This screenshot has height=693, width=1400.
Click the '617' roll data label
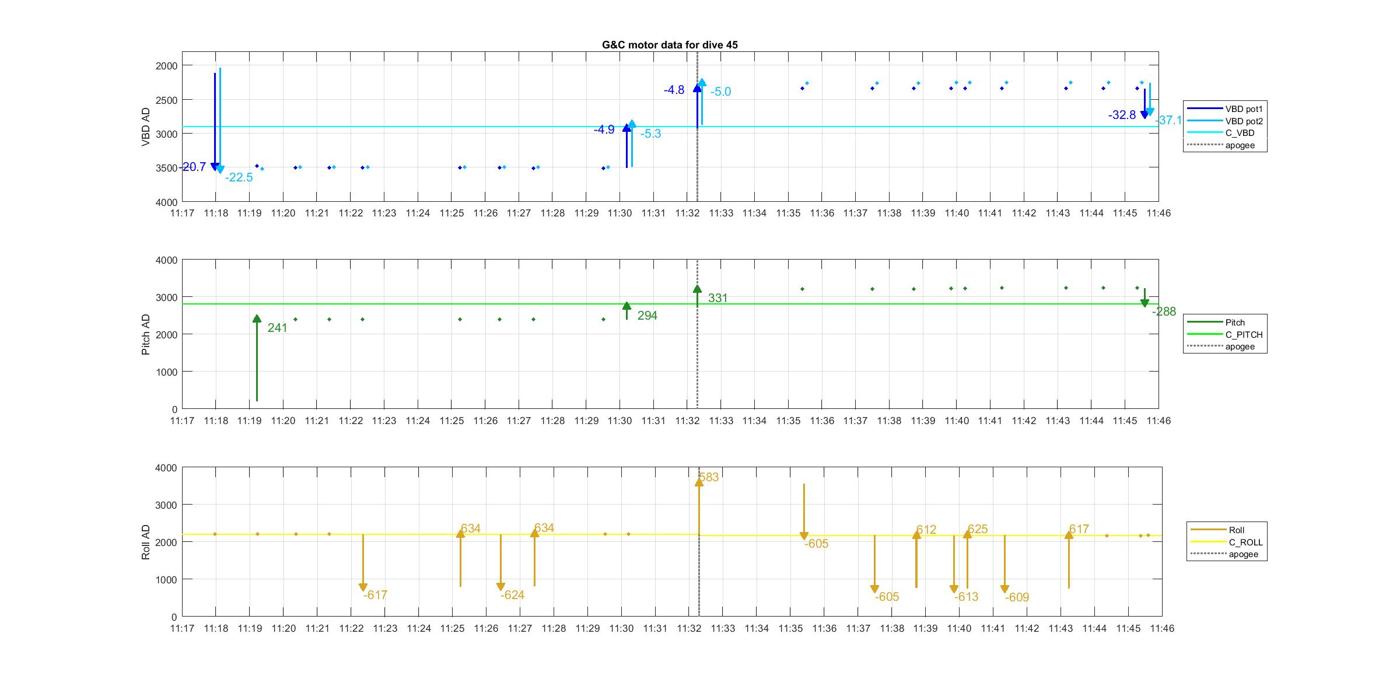[1078, 529]
